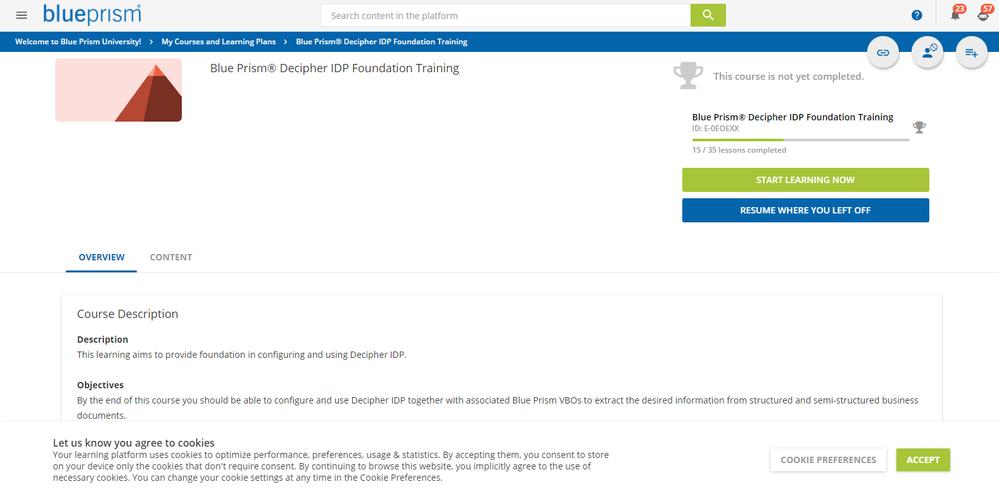The width and height of the screenshot is (999, 489).
Task: Open Cookie Preferences
Action: 828,460
